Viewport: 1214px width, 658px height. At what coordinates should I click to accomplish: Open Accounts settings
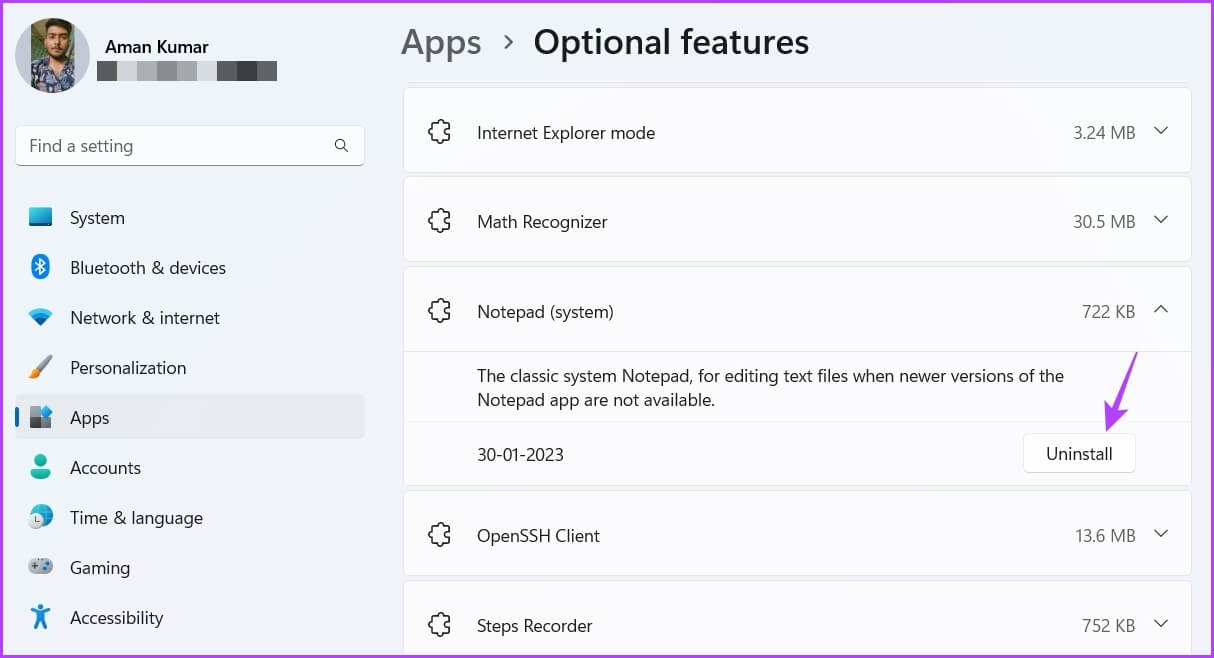[x=190, y=467]
